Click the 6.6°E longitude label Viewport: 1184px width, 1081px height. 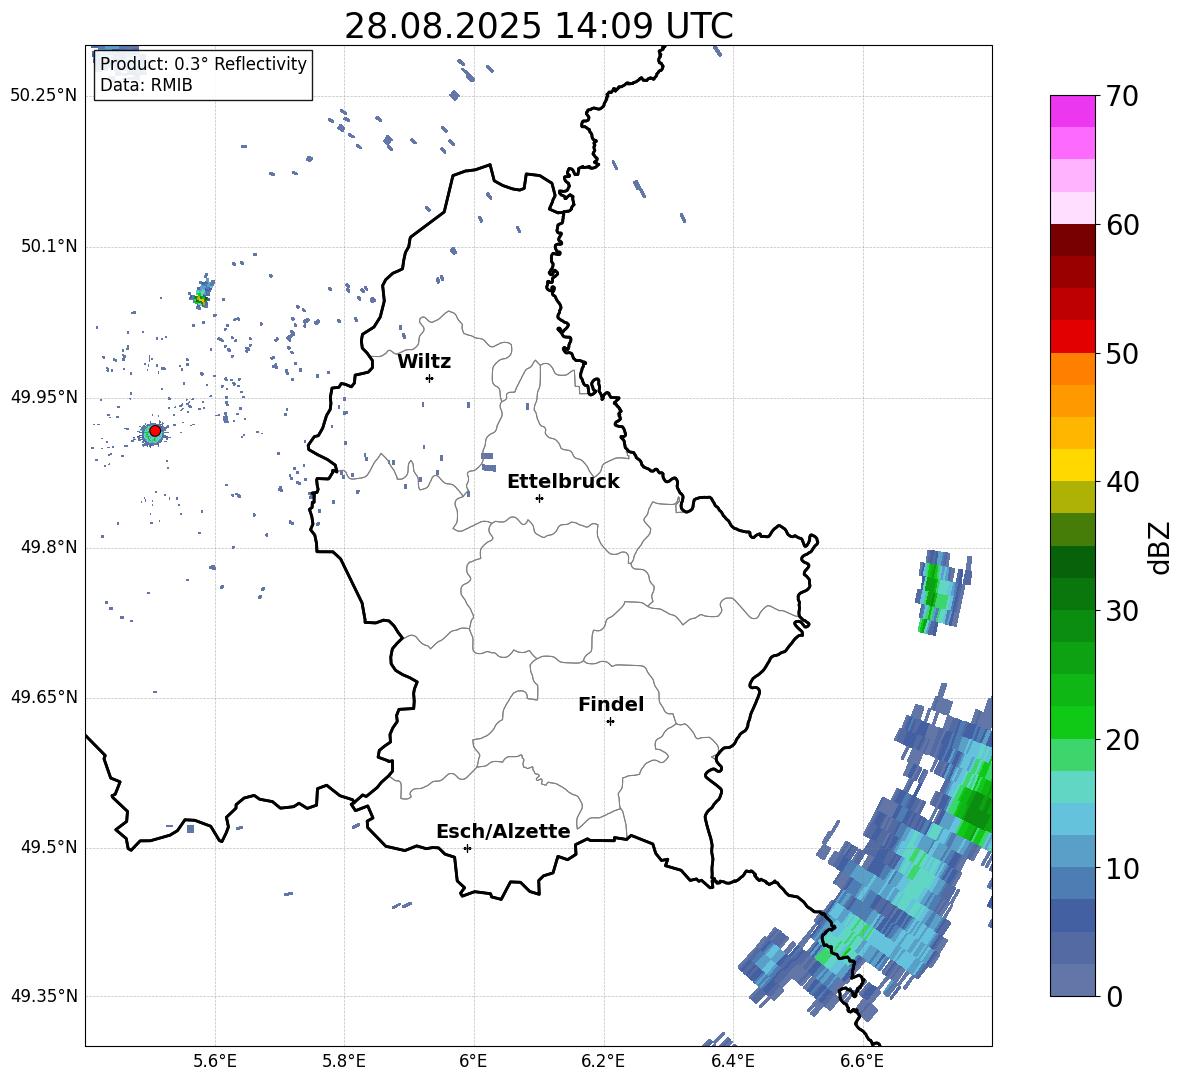point(862,1062)
